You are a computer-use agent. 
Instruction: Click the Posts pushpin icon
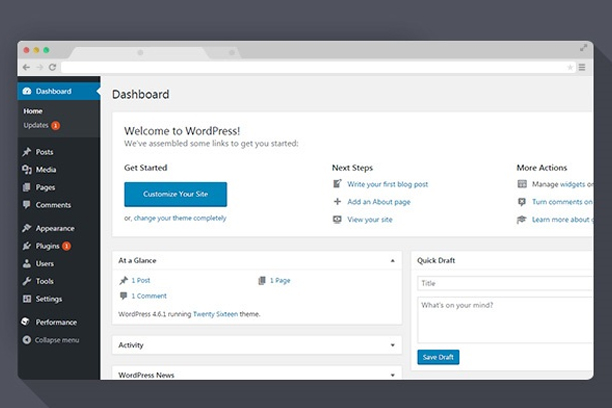(27, 152)
